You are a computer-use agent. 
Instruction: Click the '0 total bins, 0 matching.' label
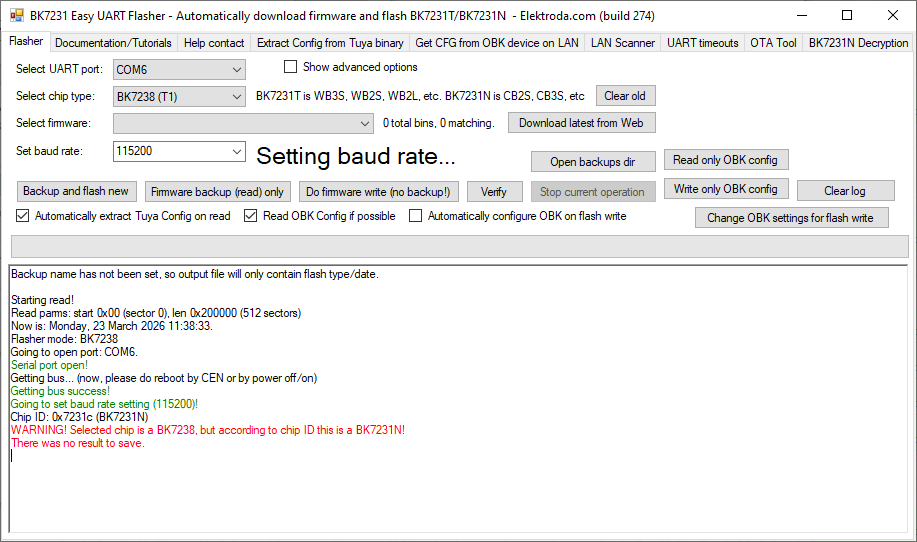tap(439, 123)
